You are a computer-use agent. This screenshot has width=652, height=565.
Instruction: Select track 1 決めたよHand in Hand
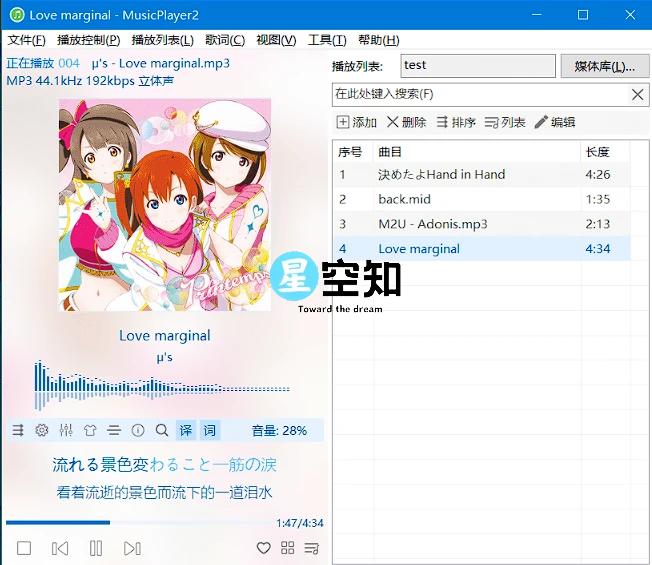click(482, 174)
